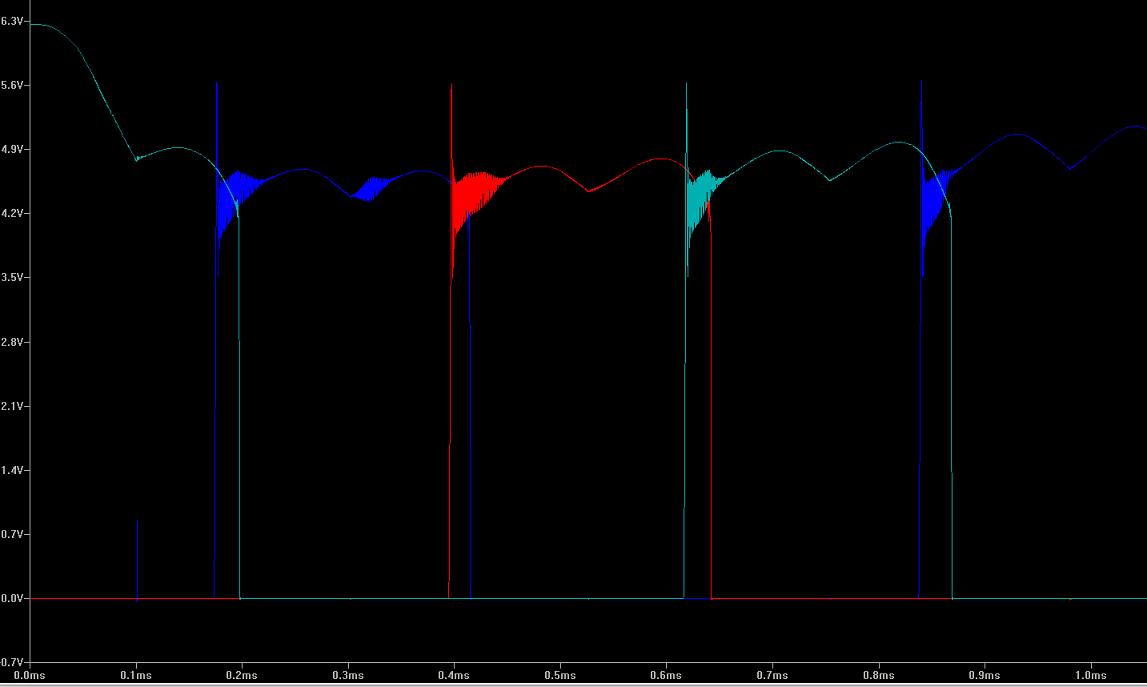Viewport: 1147px width, 687px height.
Task: Click the 0.0ms time axis label
Action: (x=30, y=675)
